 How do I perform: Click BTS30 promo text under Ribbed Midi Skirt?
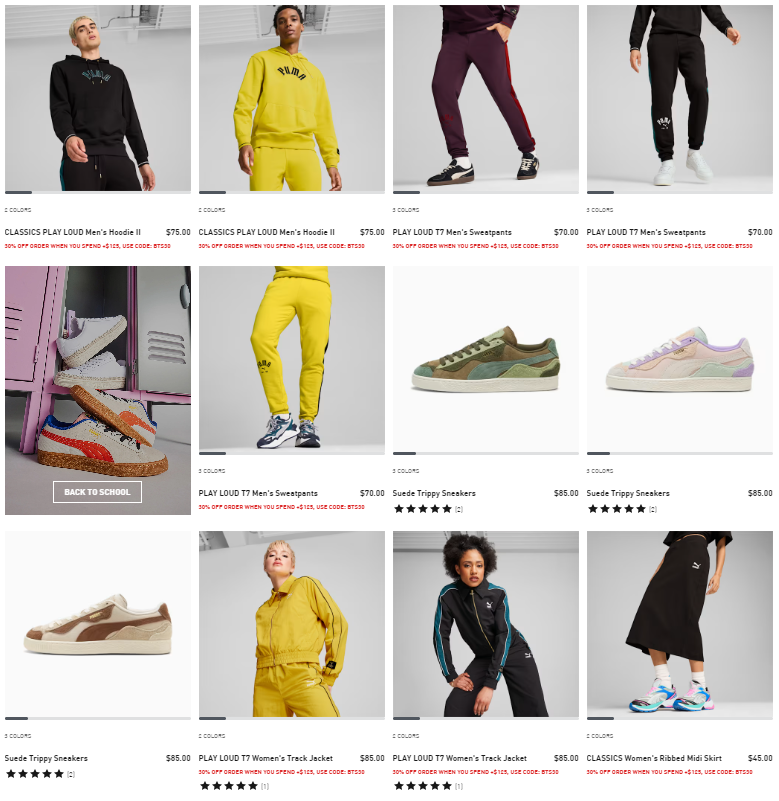(670, 772)
